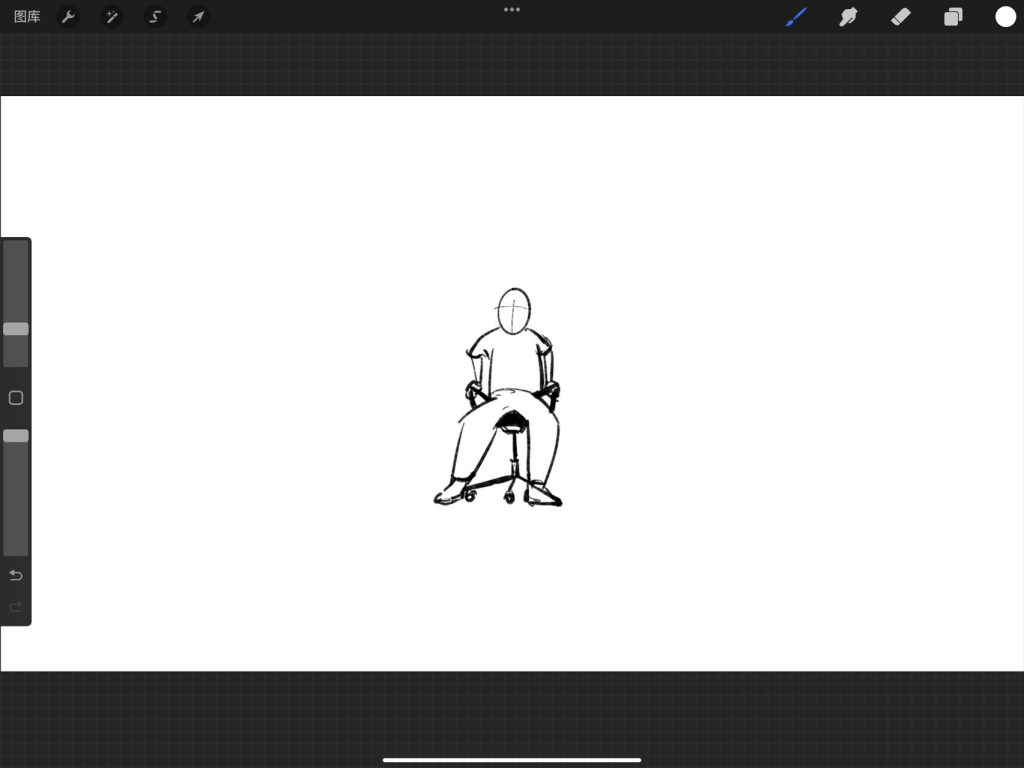Tap the square modify button in sidebar

click(16, 398)
